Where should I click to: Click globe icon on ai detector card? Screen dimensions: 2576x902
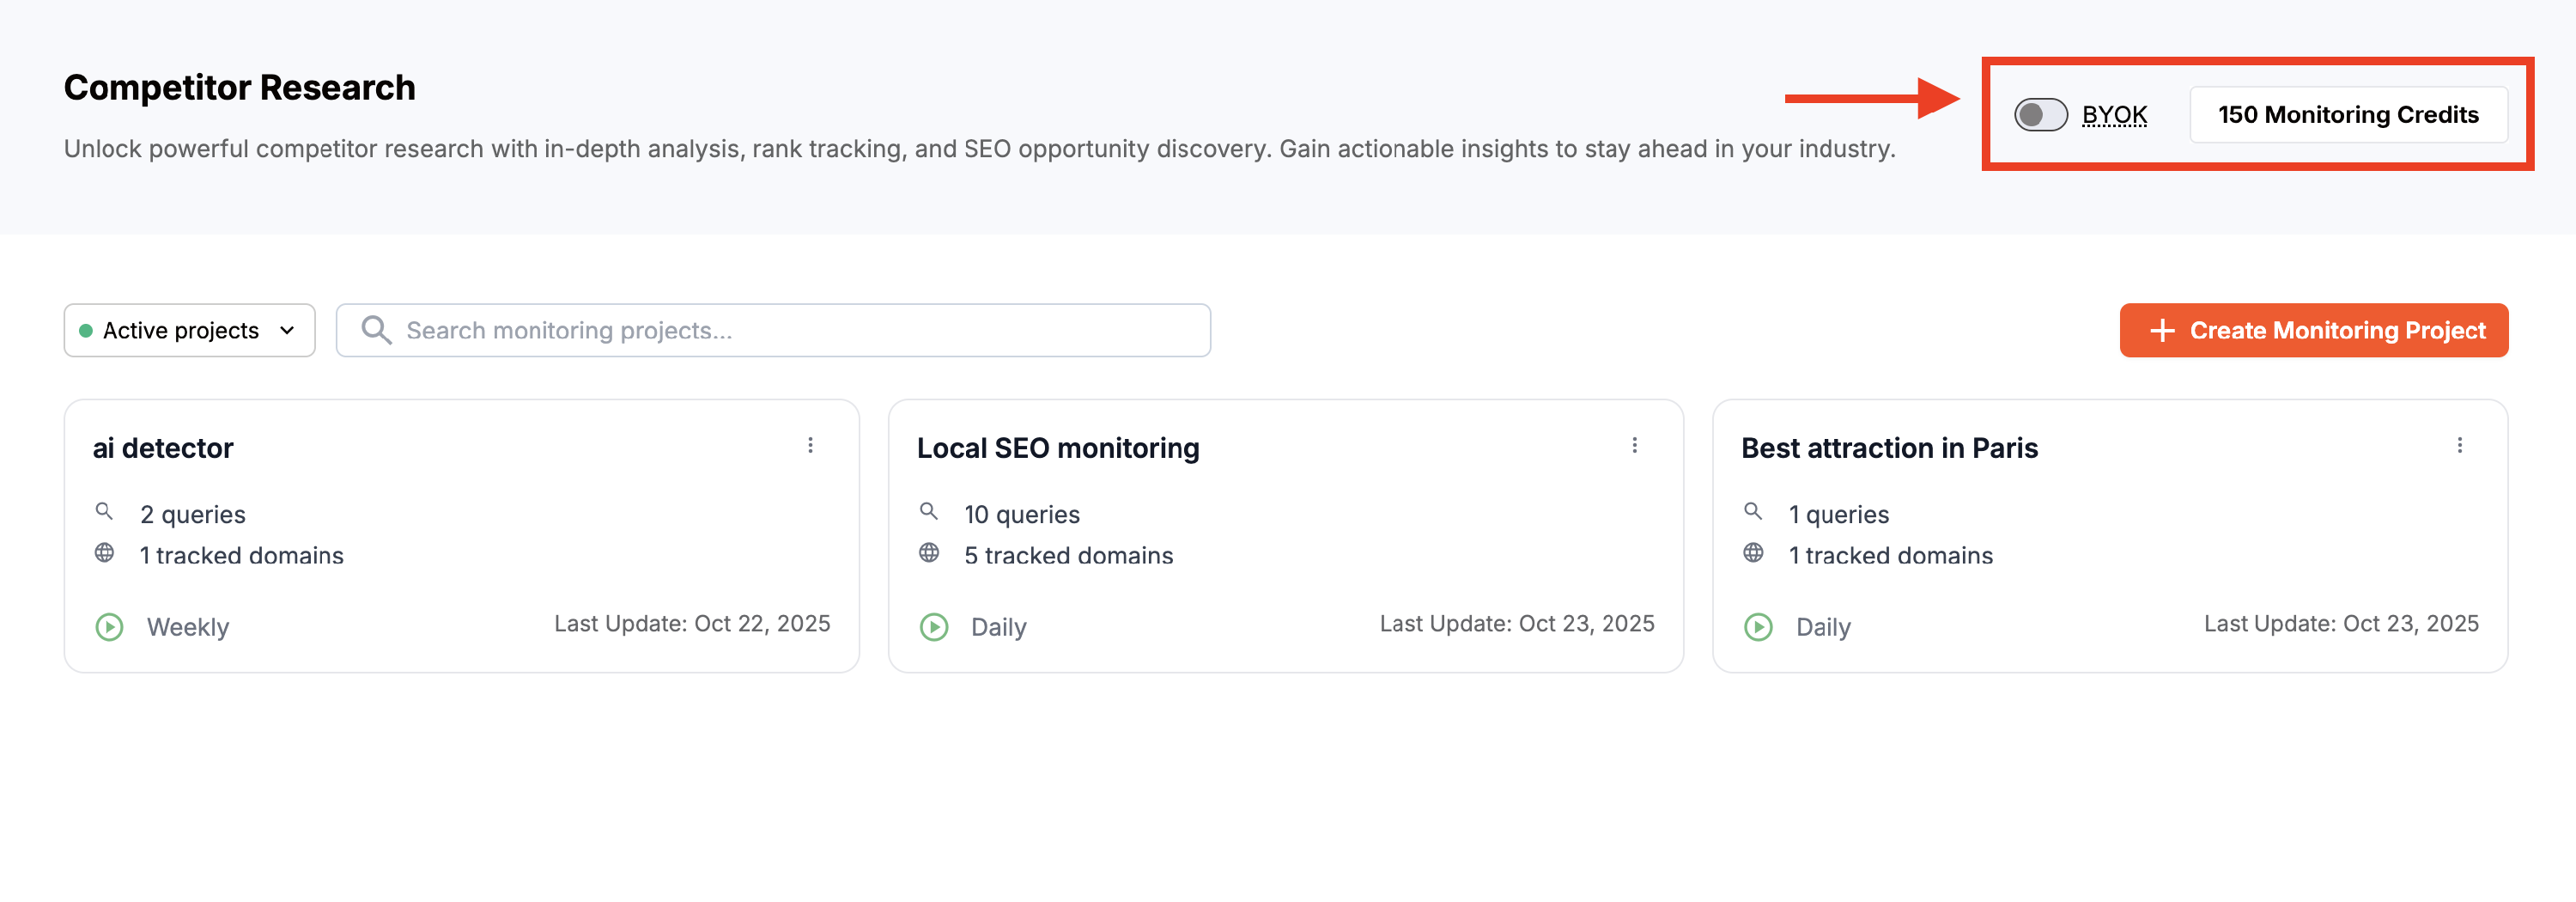tap(104, 553)
